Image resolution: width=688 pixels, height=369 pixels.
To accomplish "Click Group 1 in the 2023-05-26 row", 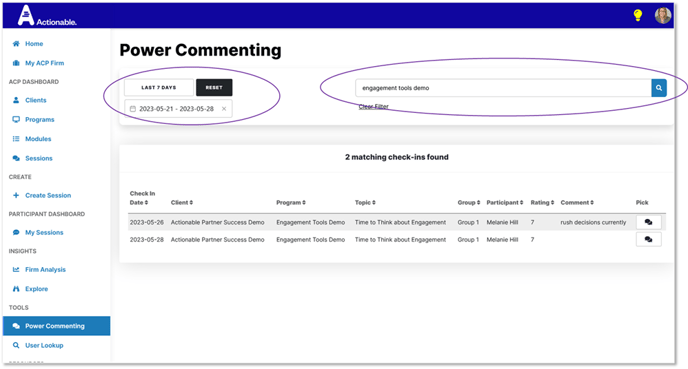I will tap(468, 222).
